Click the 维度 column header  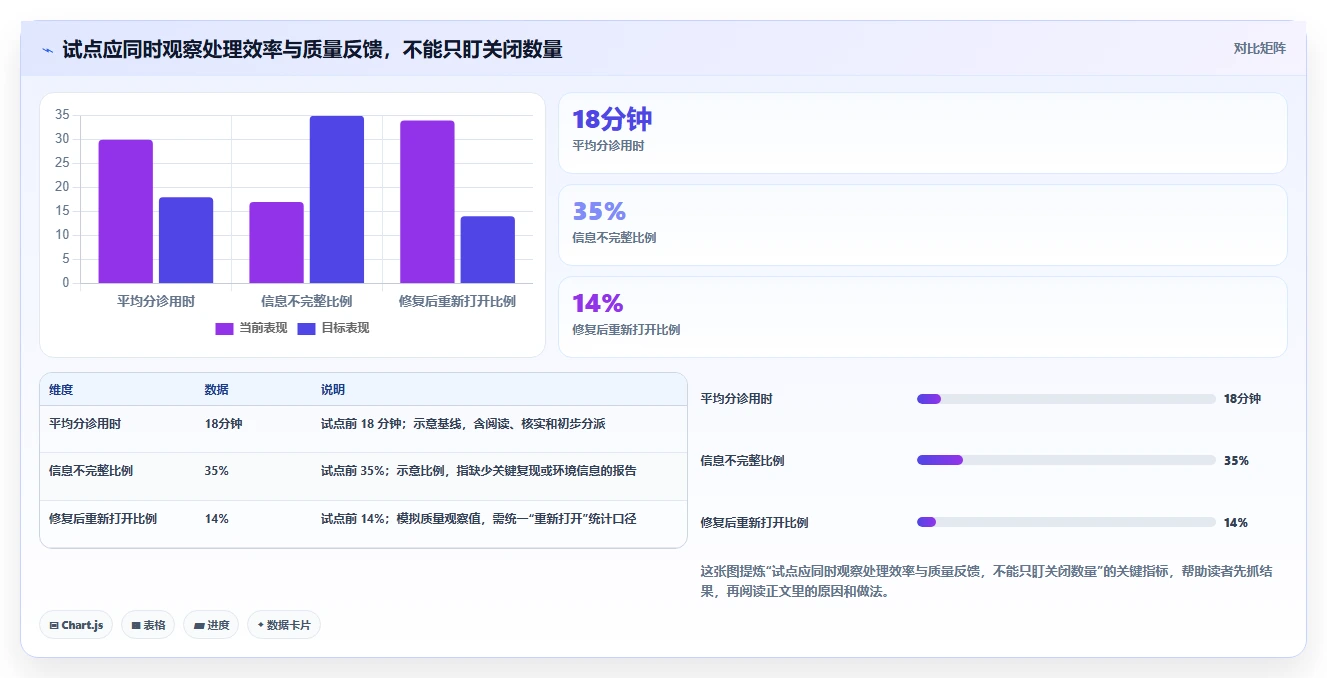pos(61,390)
